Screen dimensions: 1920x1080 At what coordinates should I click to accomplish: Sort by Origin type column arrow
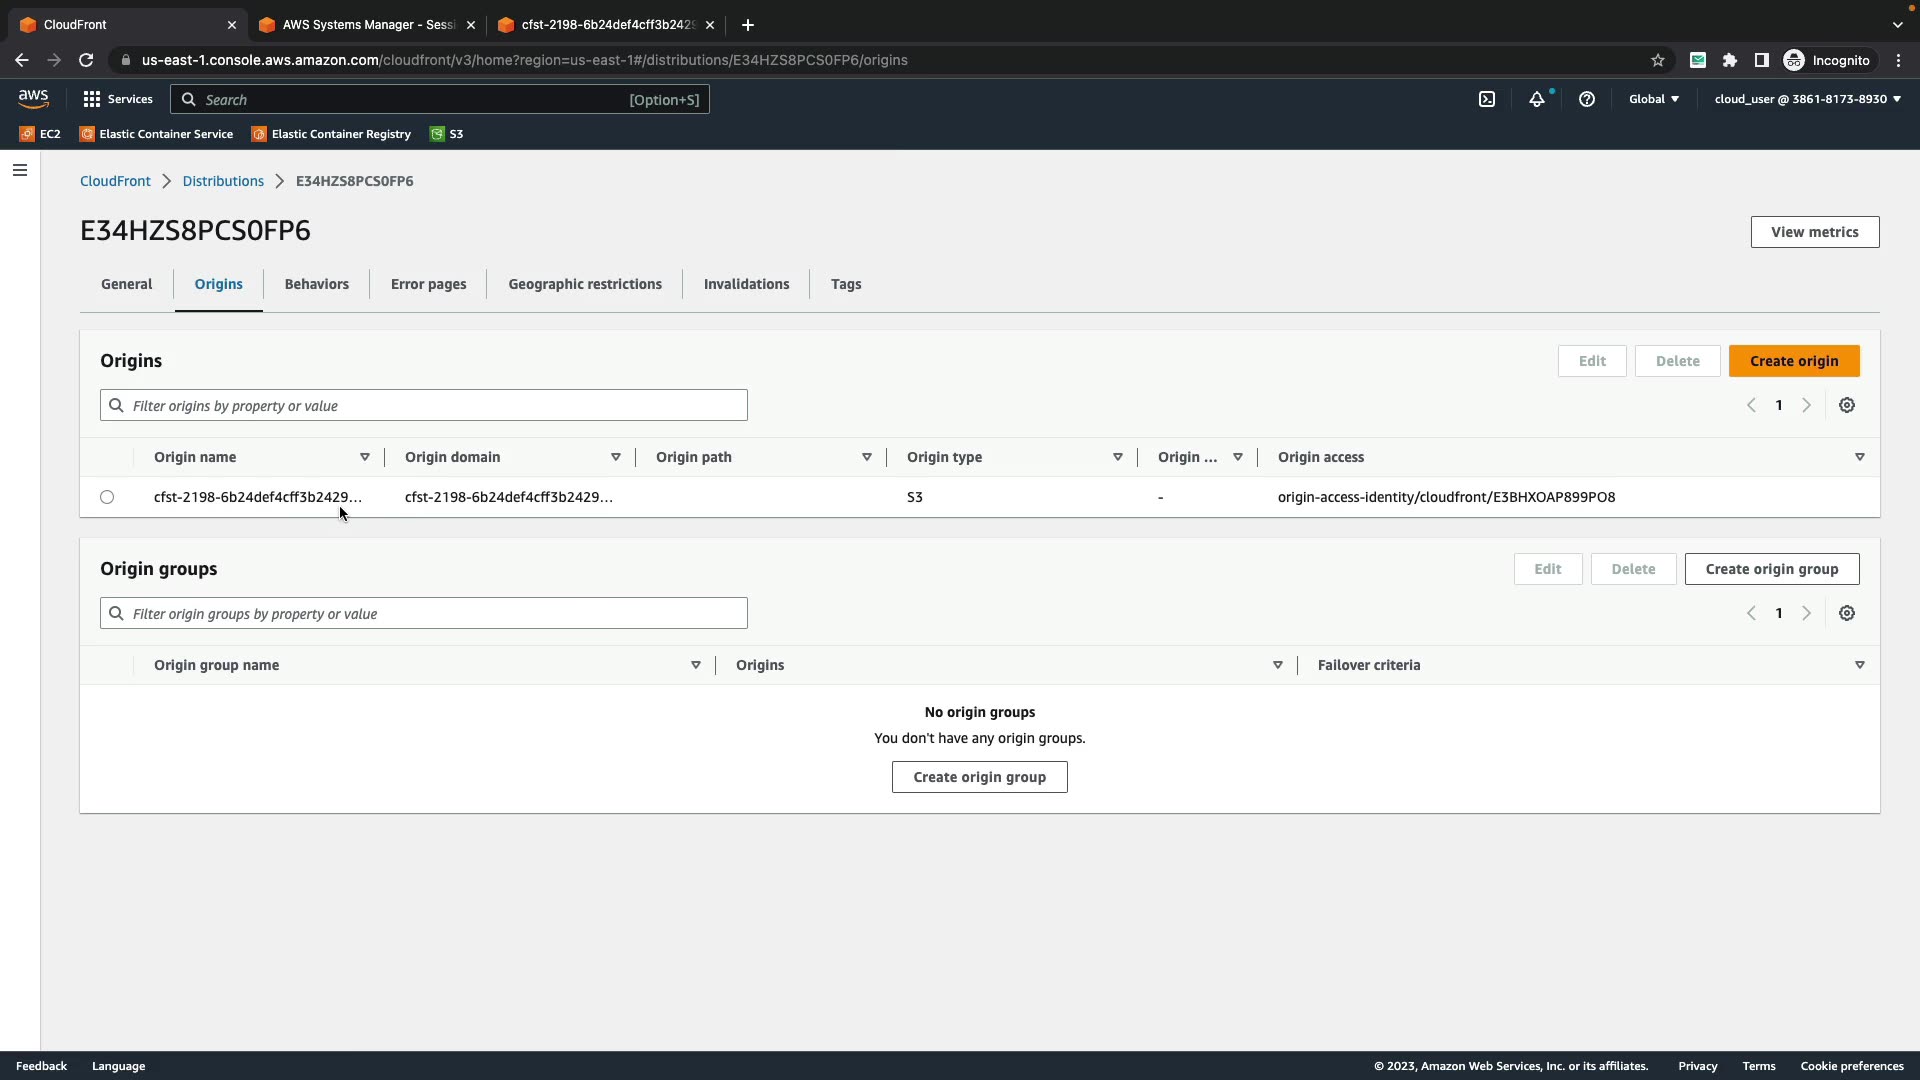[1118, 457]
